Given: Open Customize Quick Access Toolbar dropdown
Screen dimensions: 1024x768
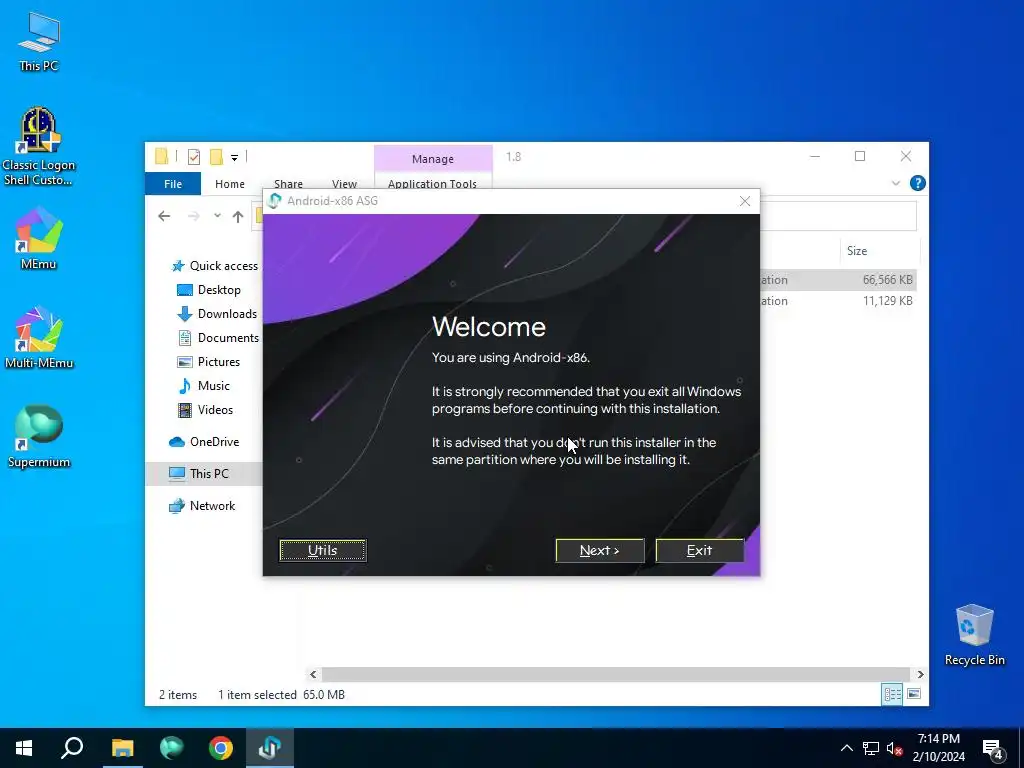Looking at the screenshot, I should coord(234,157).
